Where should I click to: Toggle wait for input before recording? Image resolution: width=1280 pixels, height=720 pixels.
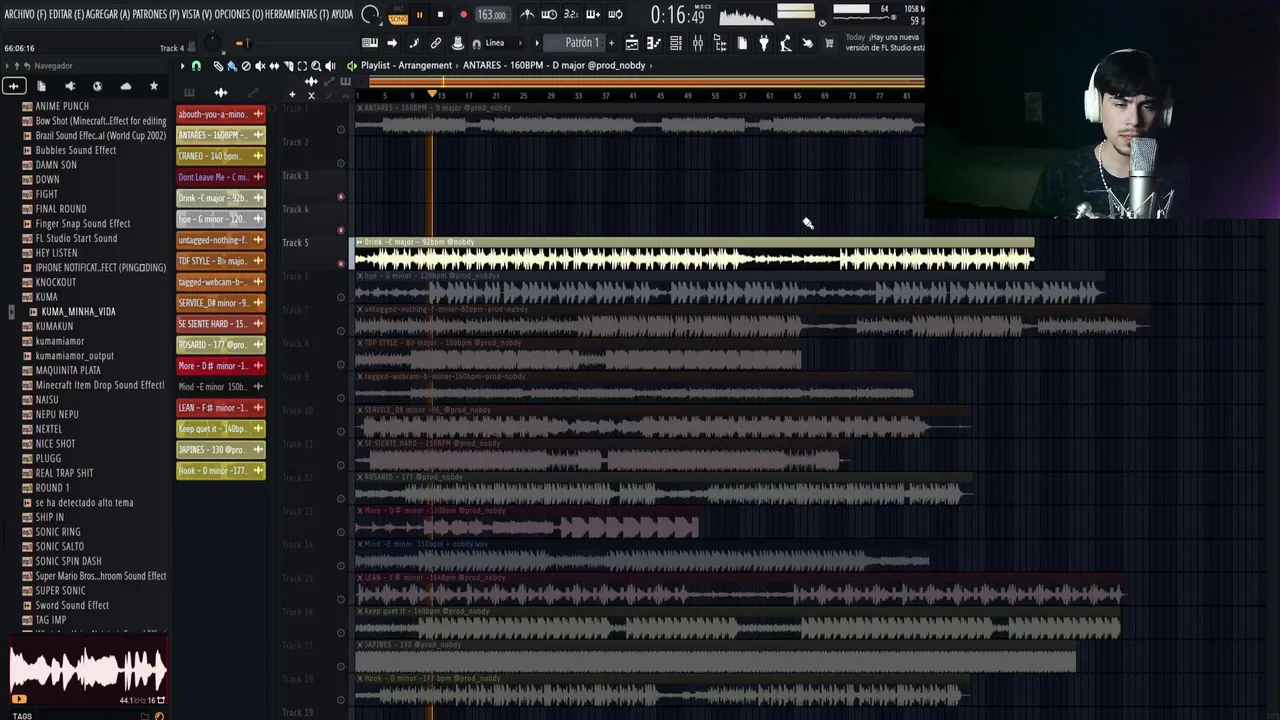(x=549, y=15)
